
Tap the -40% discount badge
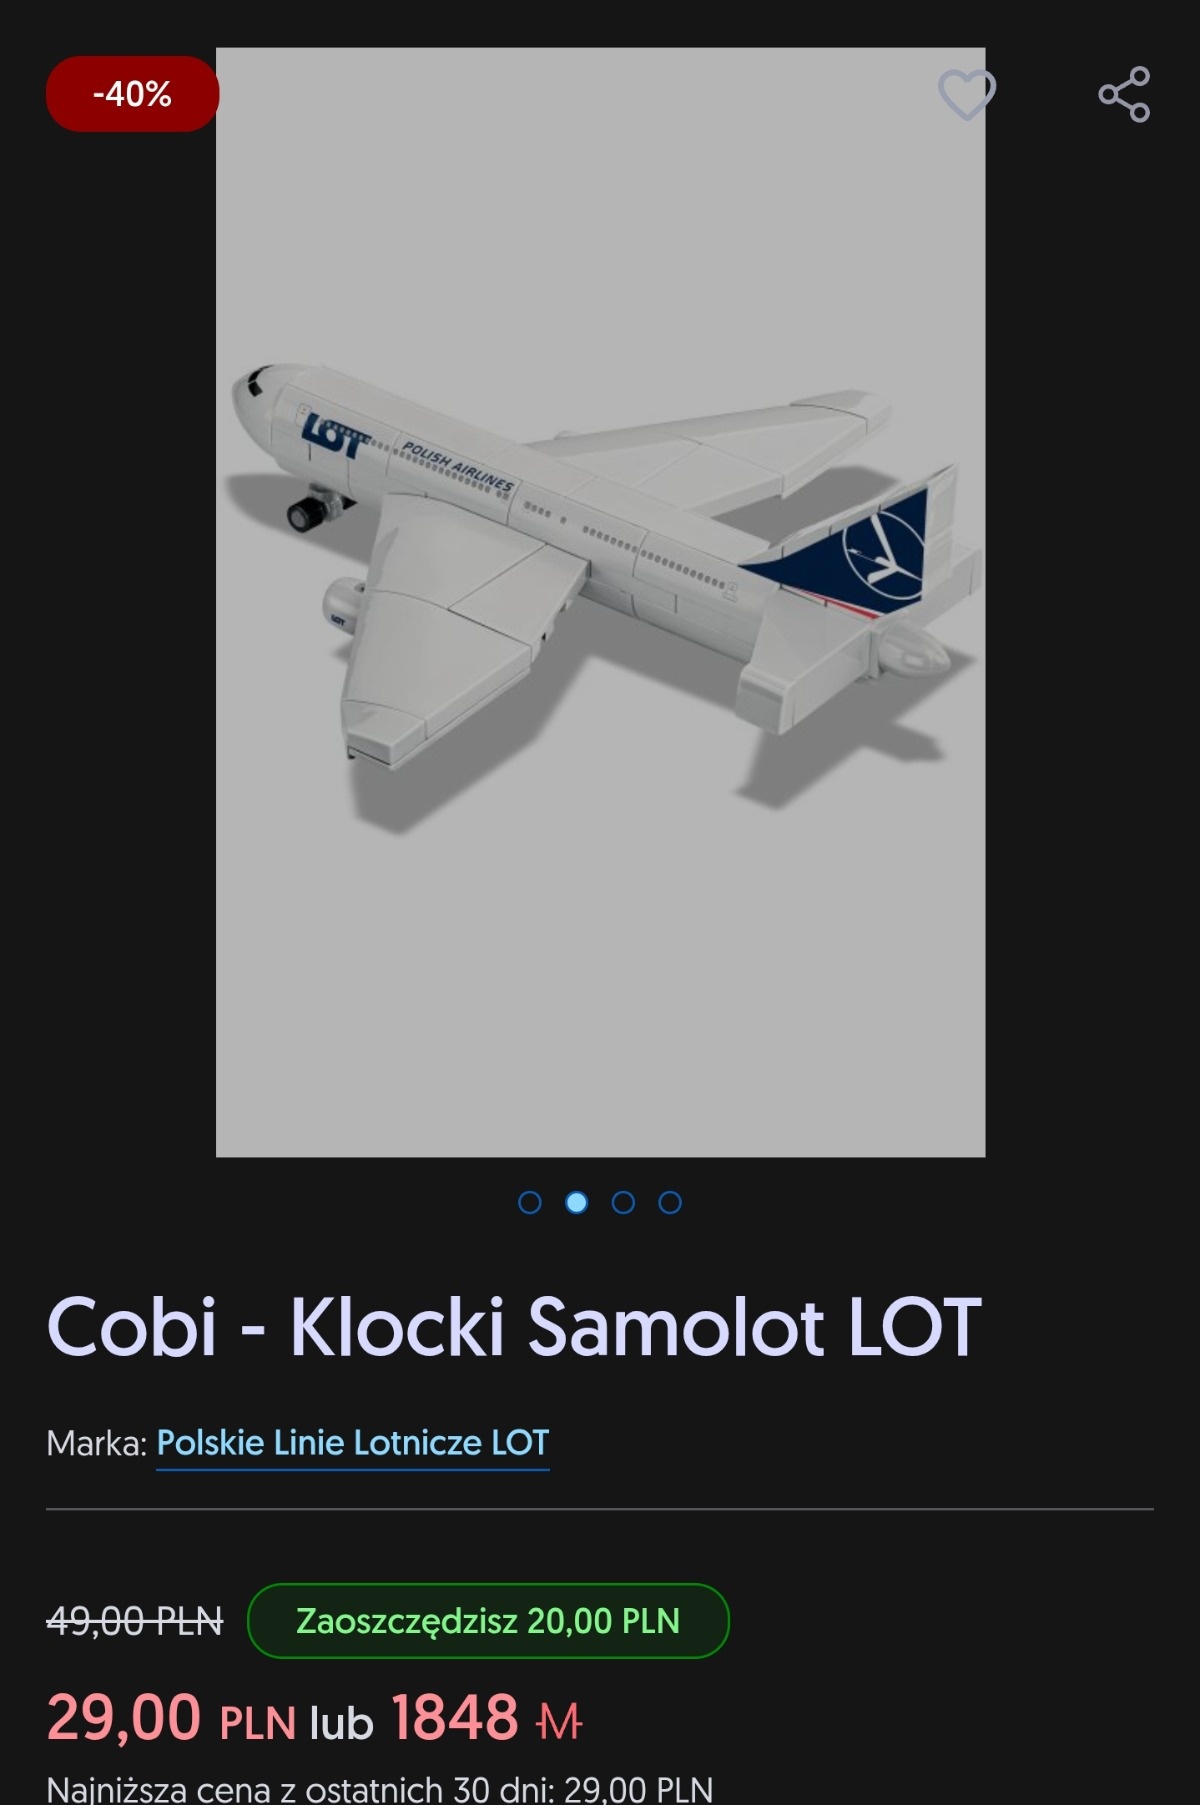(132, 94)
